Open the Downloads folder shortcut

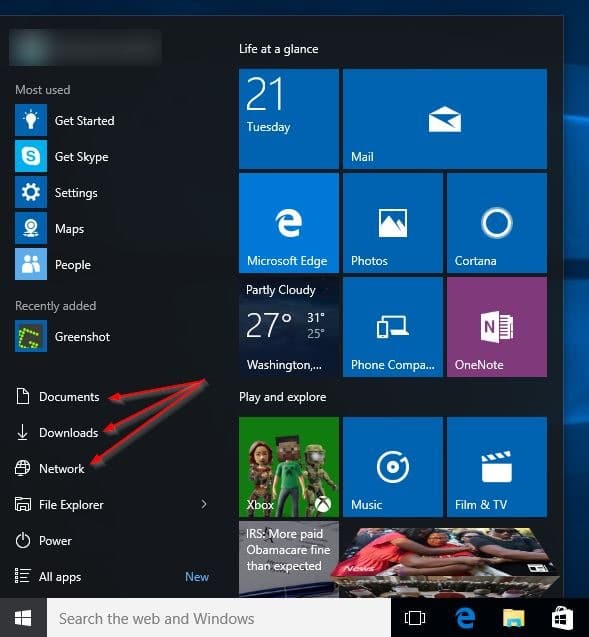tap(57, 432)
